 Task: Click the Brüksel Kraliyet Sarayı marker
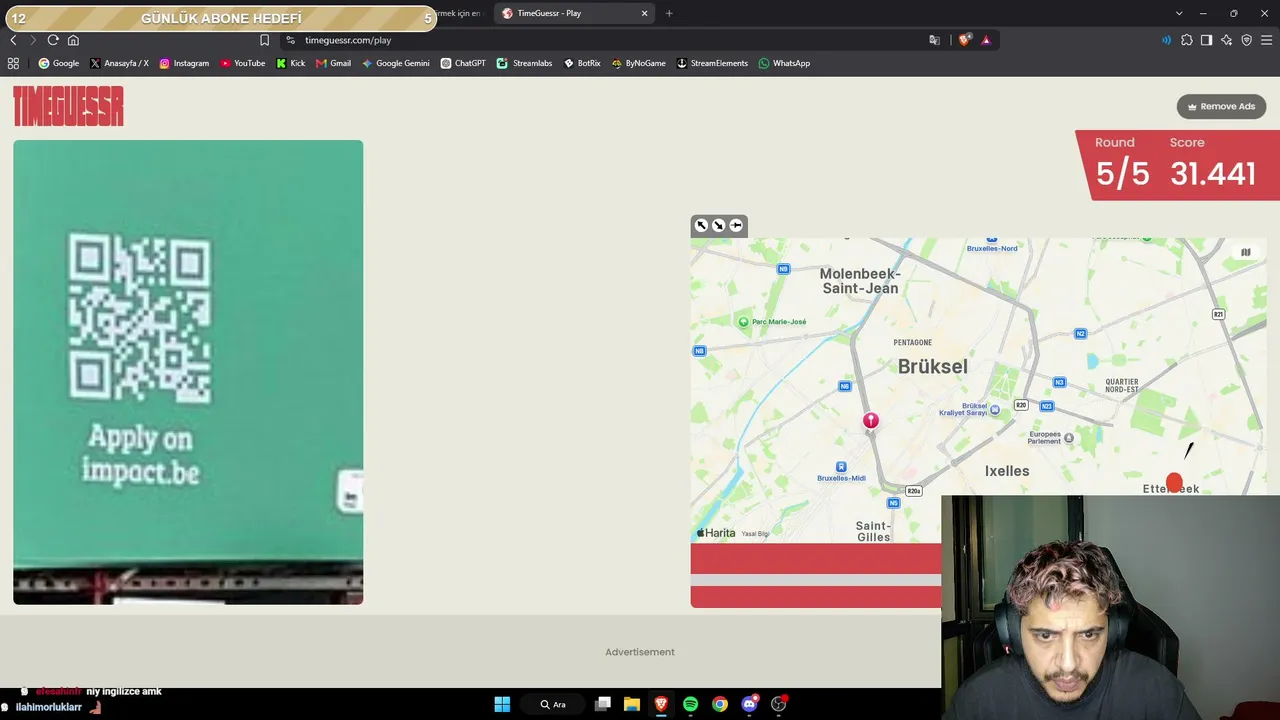pyautogui.click(x=994, y=409)
